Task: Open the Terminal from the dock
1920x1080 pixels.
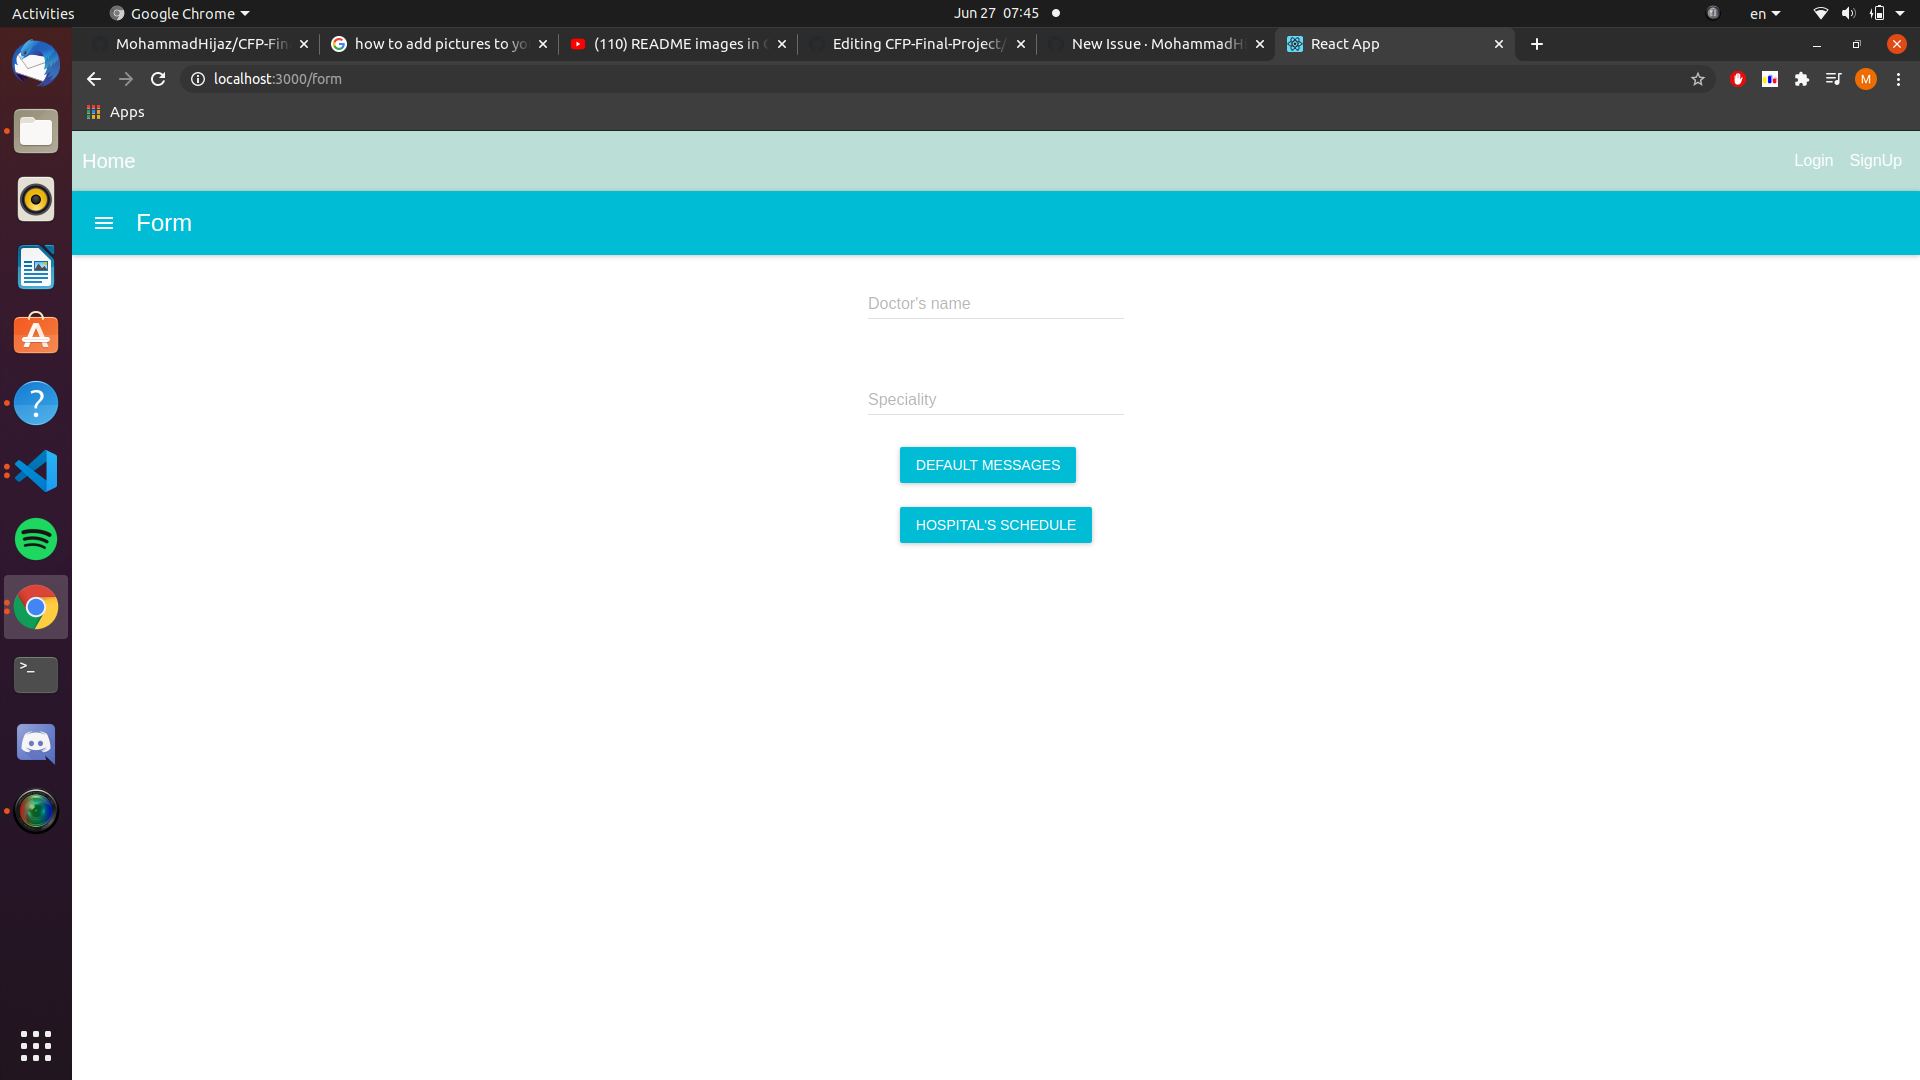Action: pos(35,674)
